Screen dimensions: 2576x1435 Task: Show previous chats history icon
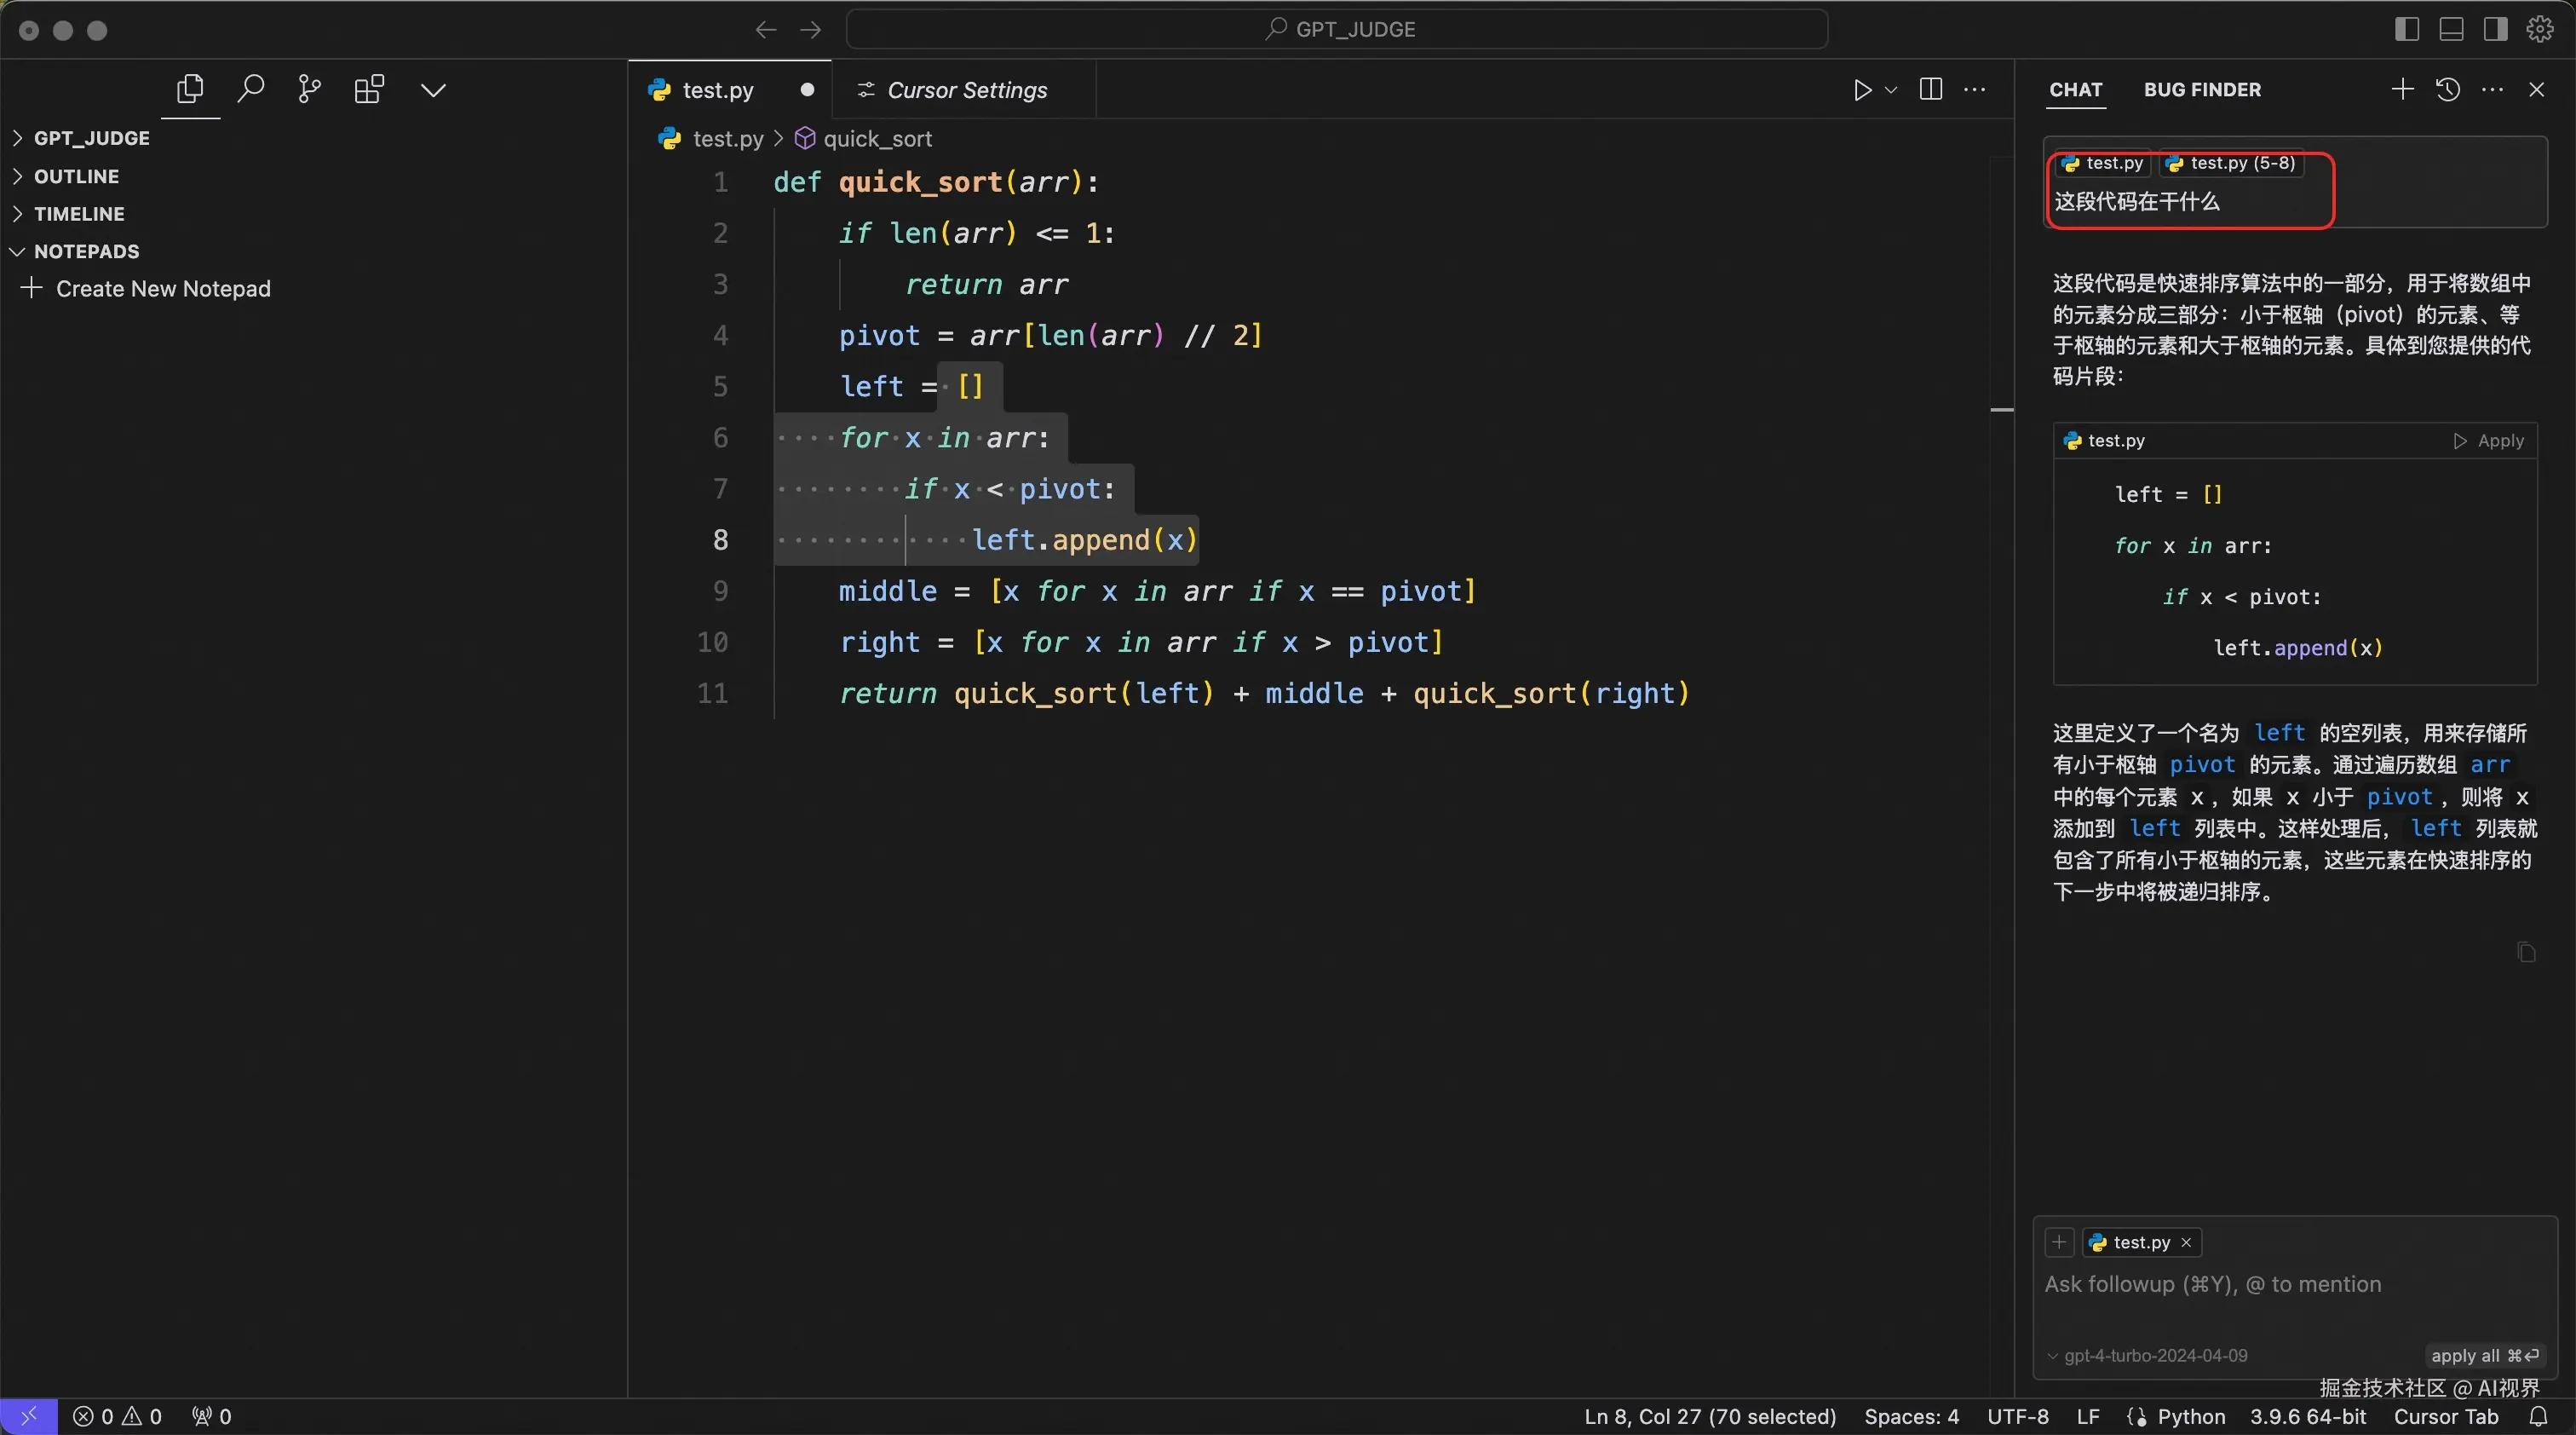click(2447, 90)
